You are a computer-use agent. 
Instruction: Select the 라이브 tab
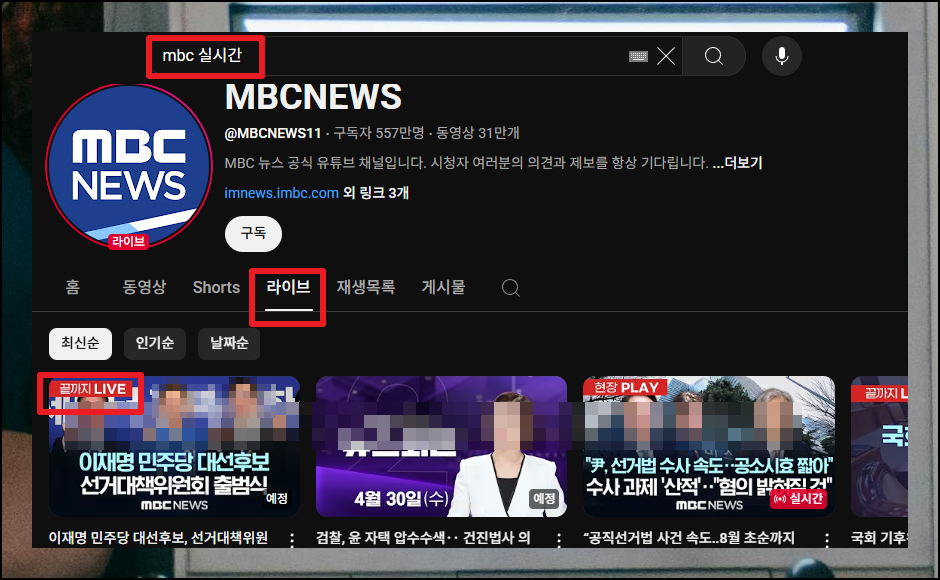pos(288,287)
